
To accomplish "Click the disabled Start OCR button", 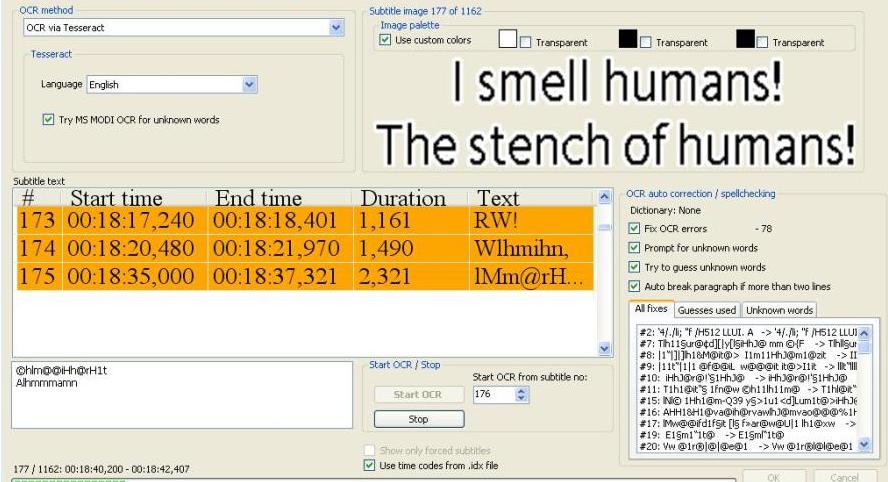I will coord(419,394).
